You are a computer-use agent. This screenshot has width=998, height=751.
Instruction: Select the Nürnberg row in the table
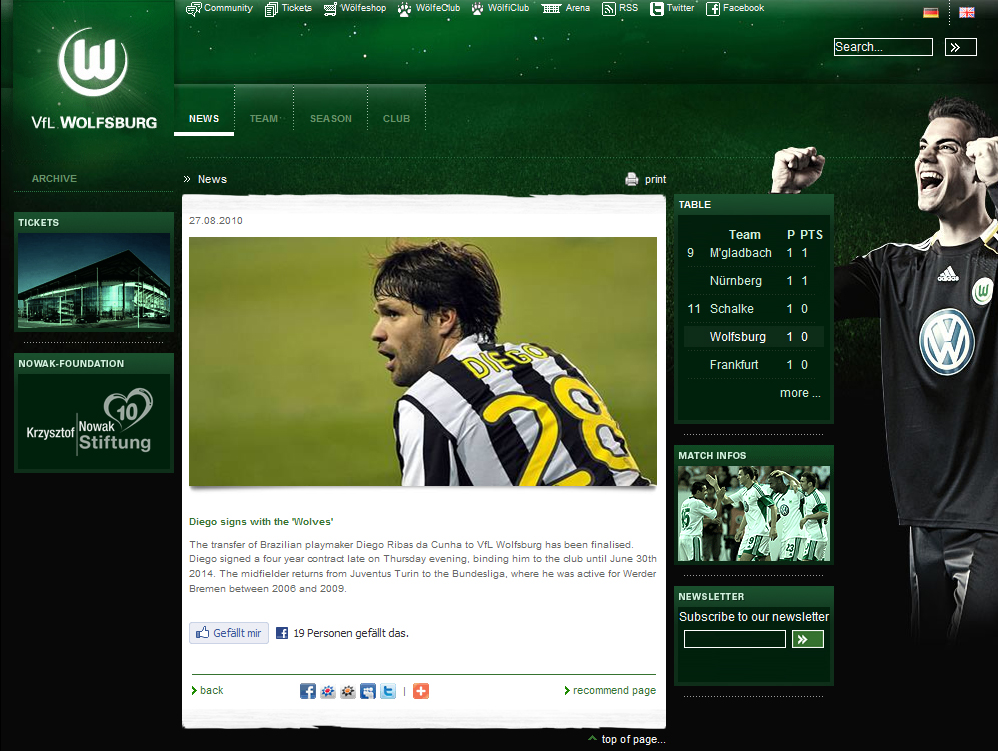click(754, 281)
